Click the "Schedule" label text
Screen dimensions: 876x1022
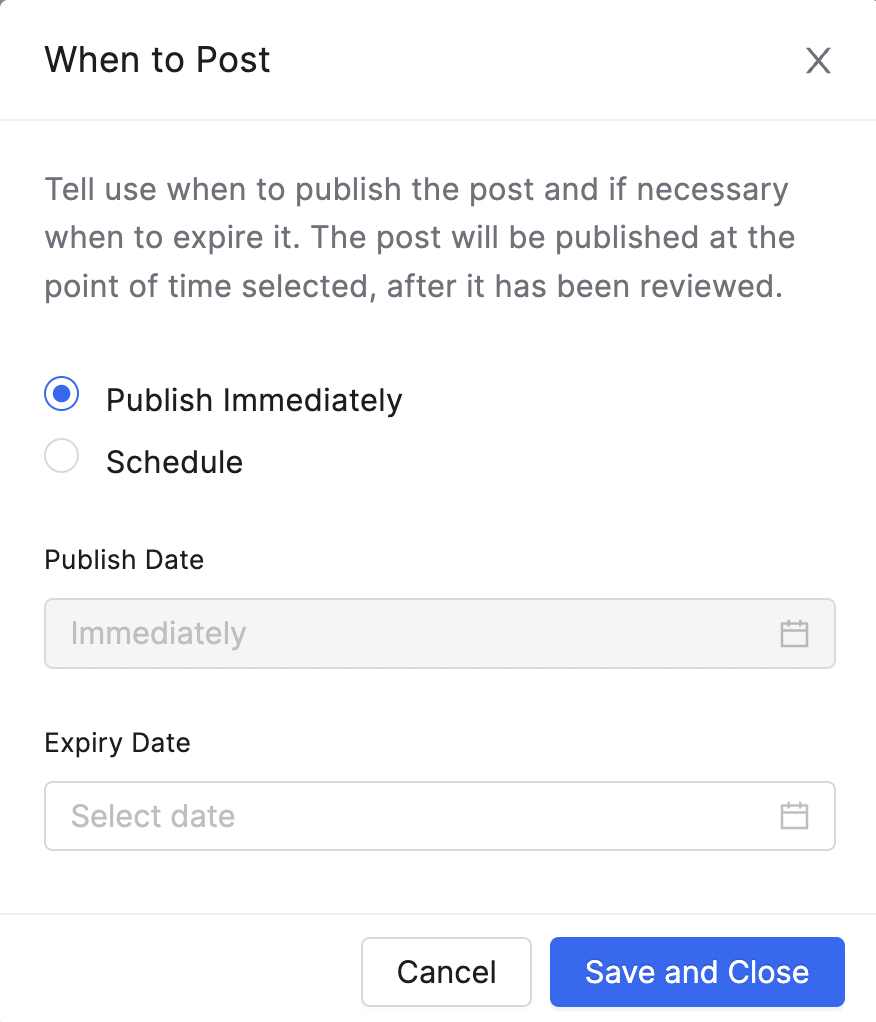point(175,462)
